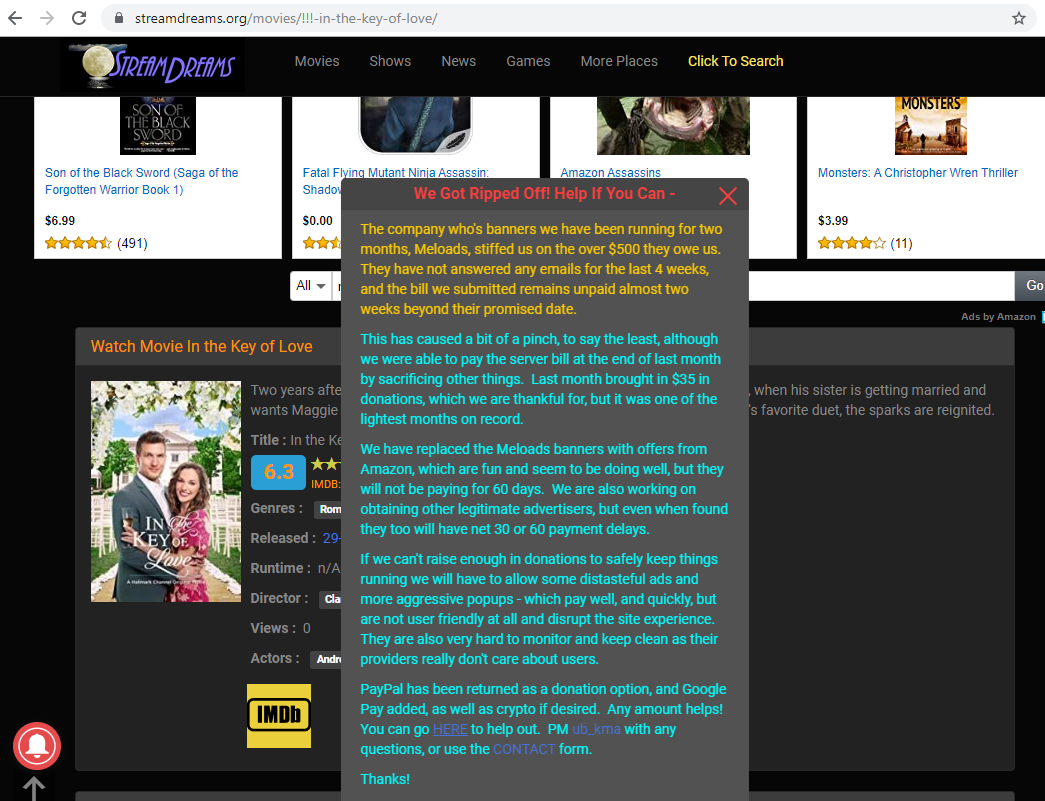Image resolution: width=1045 pixels, height=801 pixels.
Task: Click the address bar URL field
Action: pyautogui.click(x=560, y=18)
